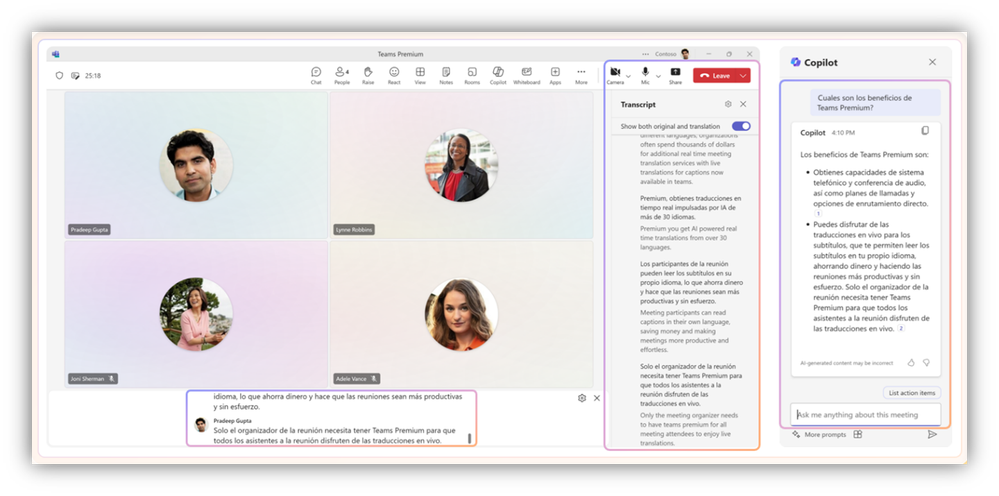Open citation 1 in Copilot response
Screen dimensions: 999x496
tap(818, 214)
